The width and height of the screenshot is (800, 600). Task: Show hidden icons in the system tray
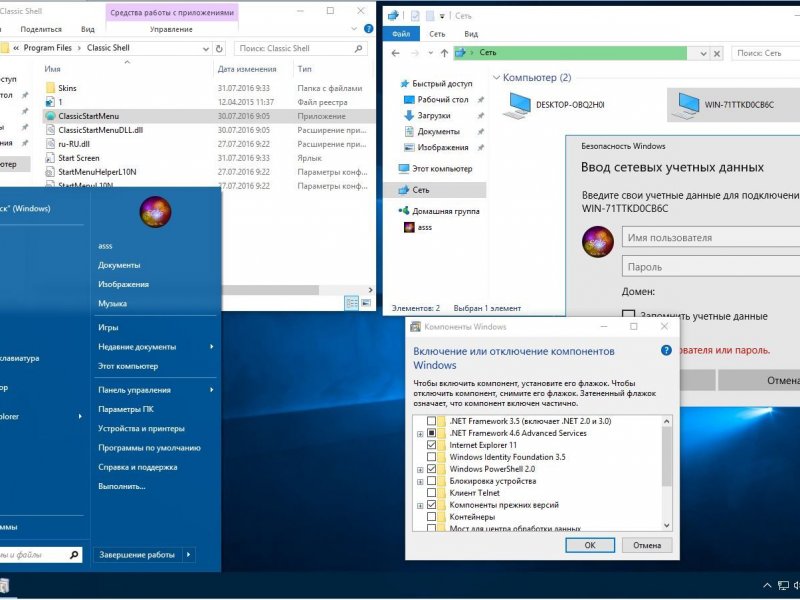(x=767, y=585)
